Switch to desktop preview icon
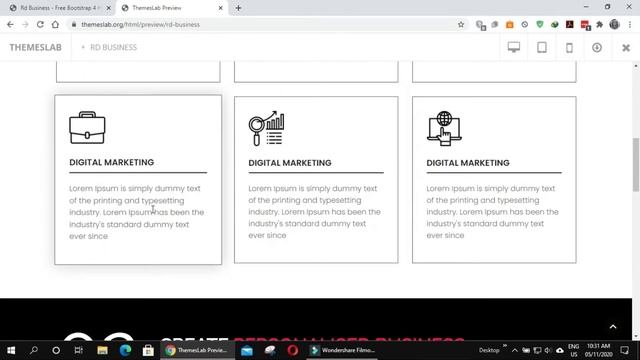640x360 pixels. tap(514, 47)
